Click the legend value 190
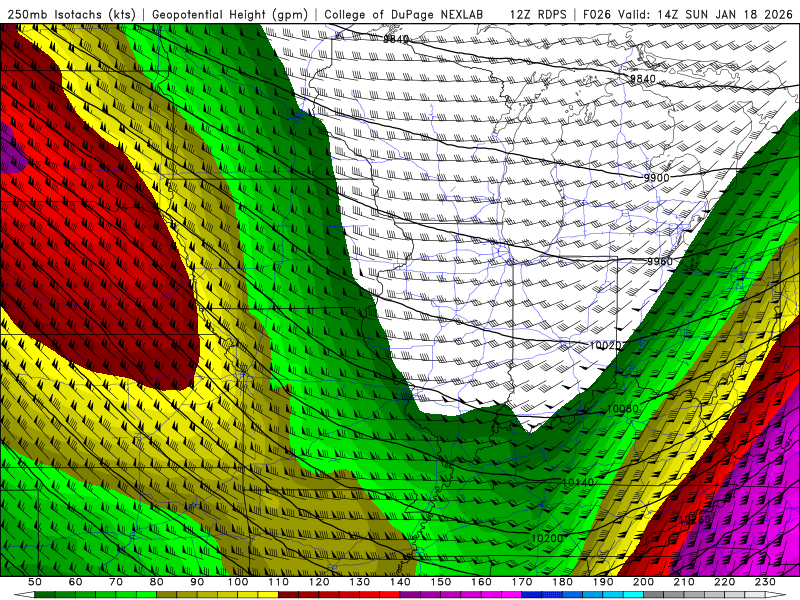 click(603, 582)
